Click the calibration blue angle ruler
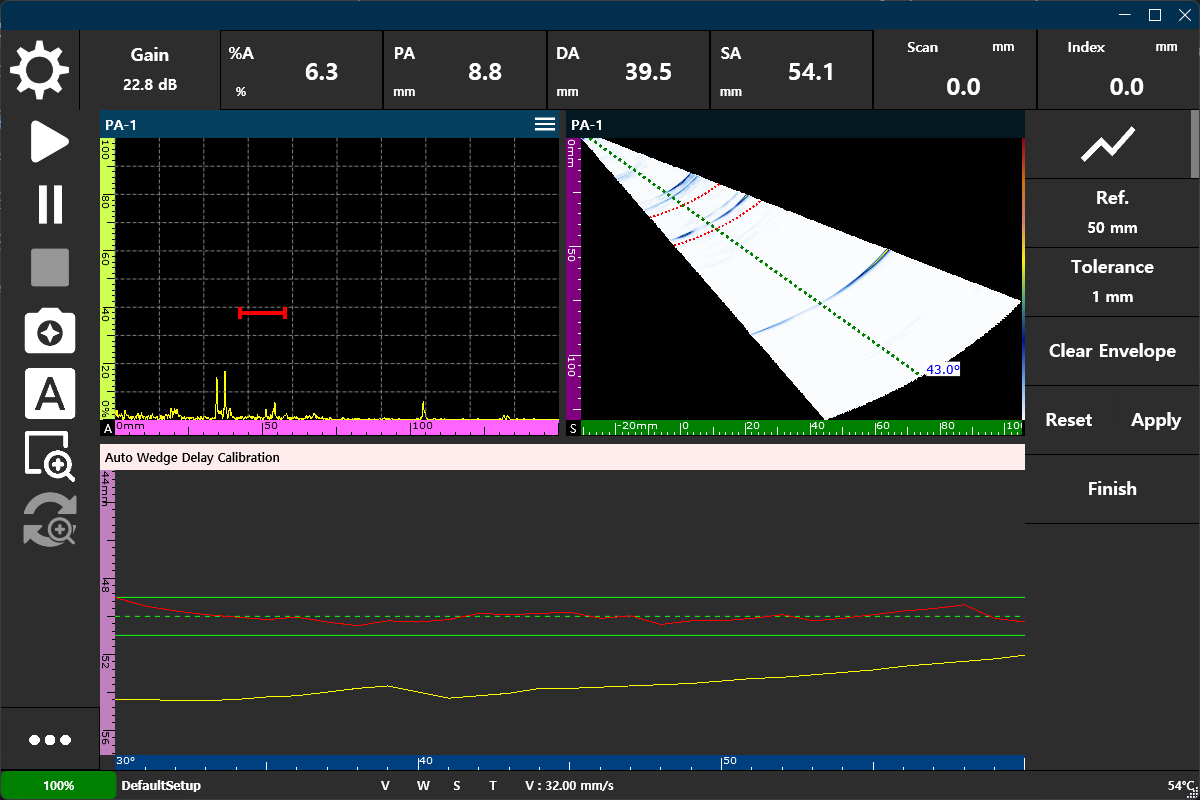This screenshot has height=800, width=1200. click(570, 762)
